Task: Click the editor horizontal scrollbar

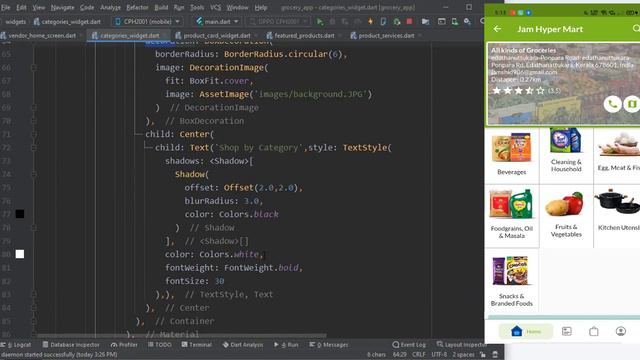Action: coord(182,336)
